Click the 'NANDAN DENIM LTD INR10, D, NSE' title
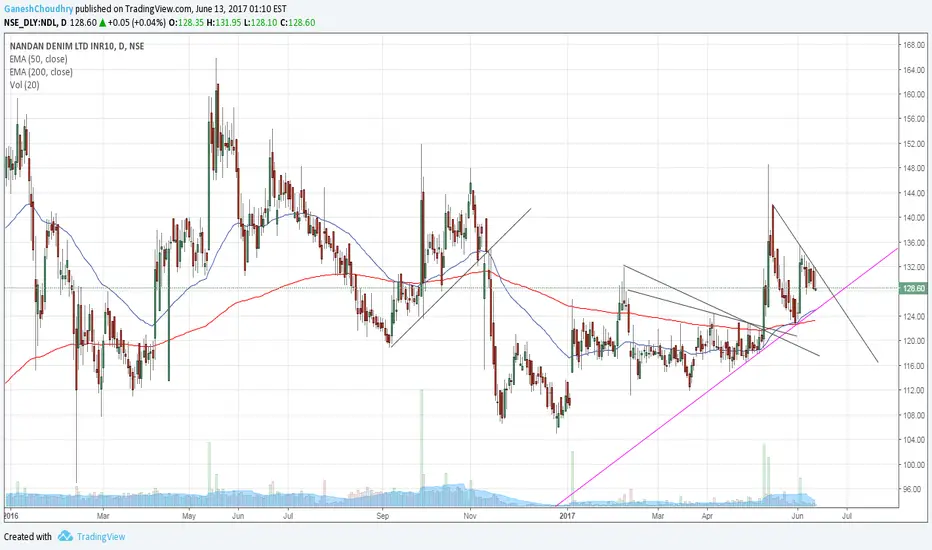 (x=77, y=46)
